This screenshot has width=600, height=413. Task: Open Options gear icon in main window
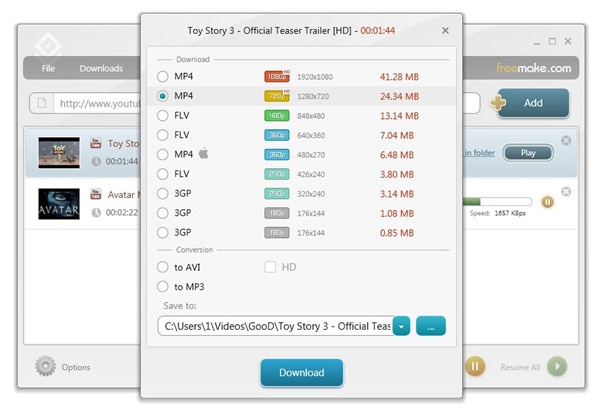(46, 366)
